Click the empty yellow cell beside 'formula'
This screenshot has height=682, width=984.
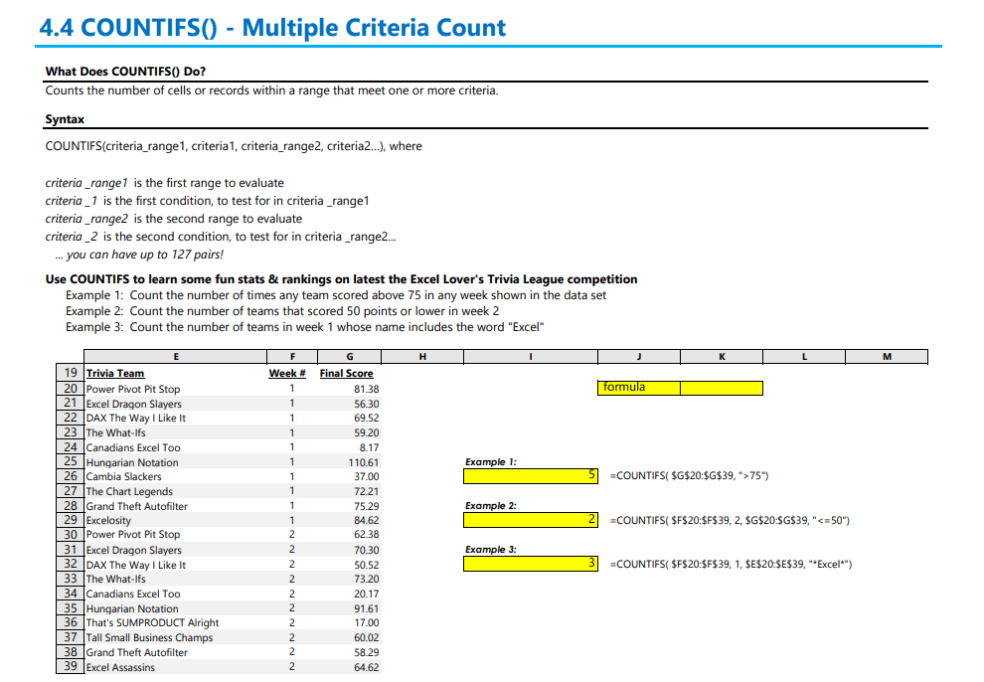click(722, 387)
